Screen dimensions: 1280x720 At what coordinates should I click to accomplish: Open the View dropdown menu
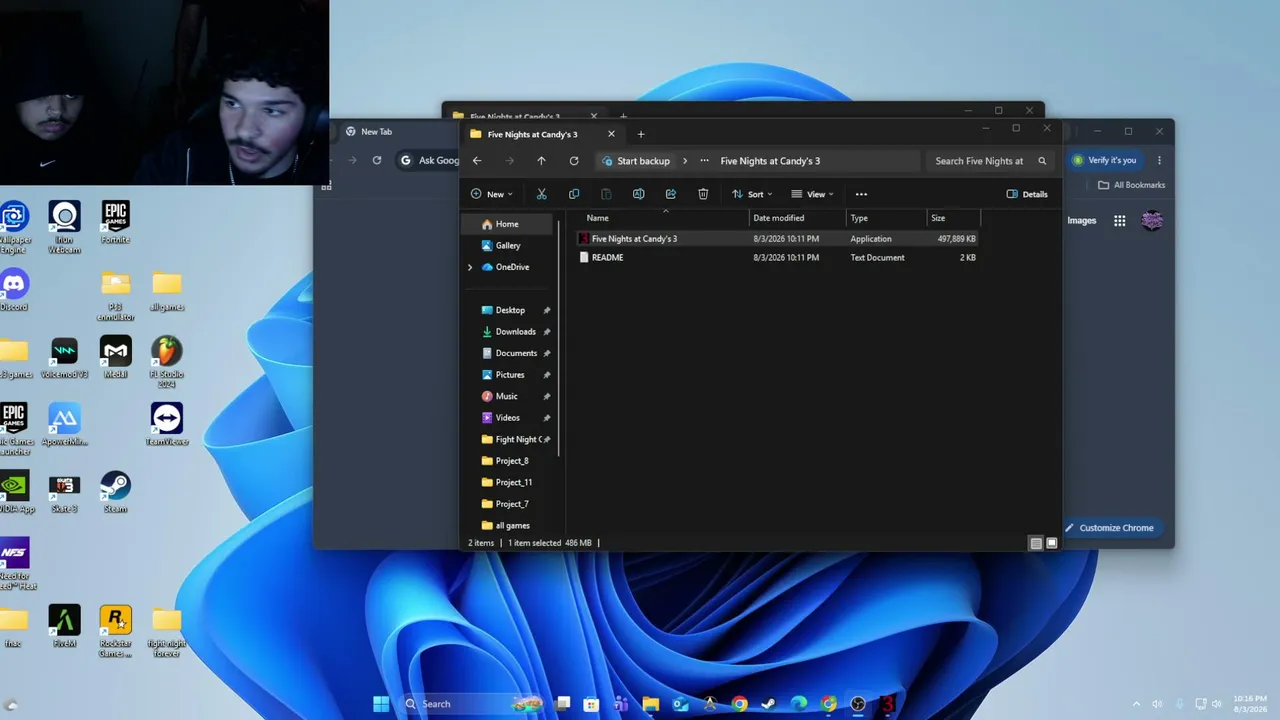coord(812,194)
